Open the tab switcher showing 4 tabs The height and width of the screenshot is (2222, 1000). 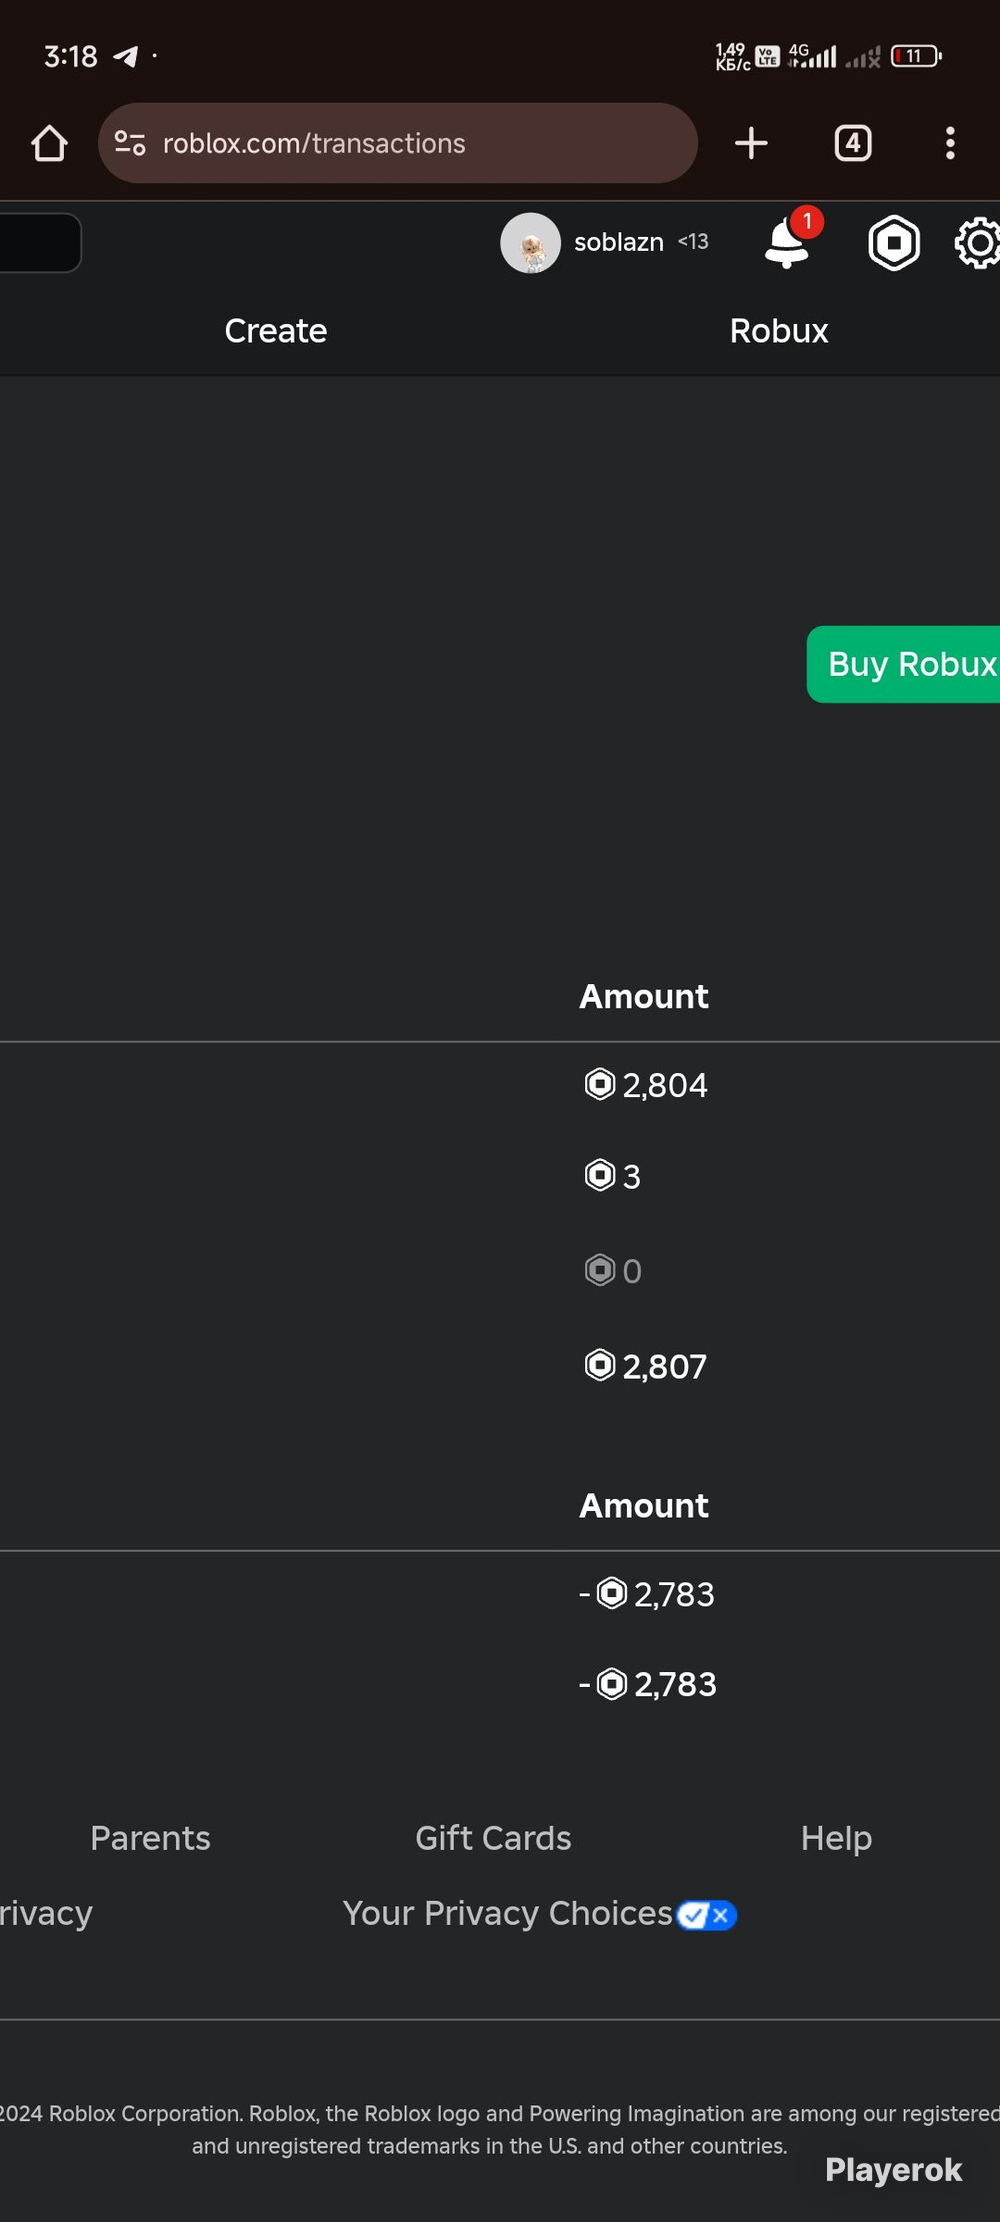853,143
